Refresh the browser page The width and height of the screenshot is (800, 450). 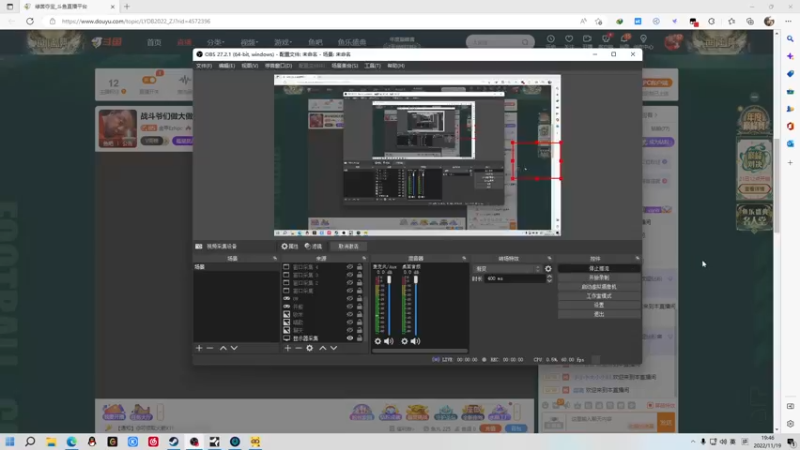pos(30,21)
